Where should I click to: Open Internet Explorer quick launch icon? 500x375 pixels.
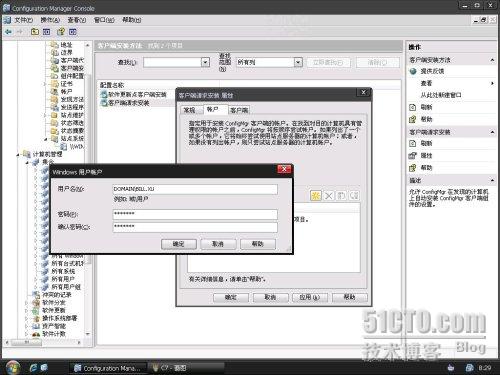[x=33, y=368]
